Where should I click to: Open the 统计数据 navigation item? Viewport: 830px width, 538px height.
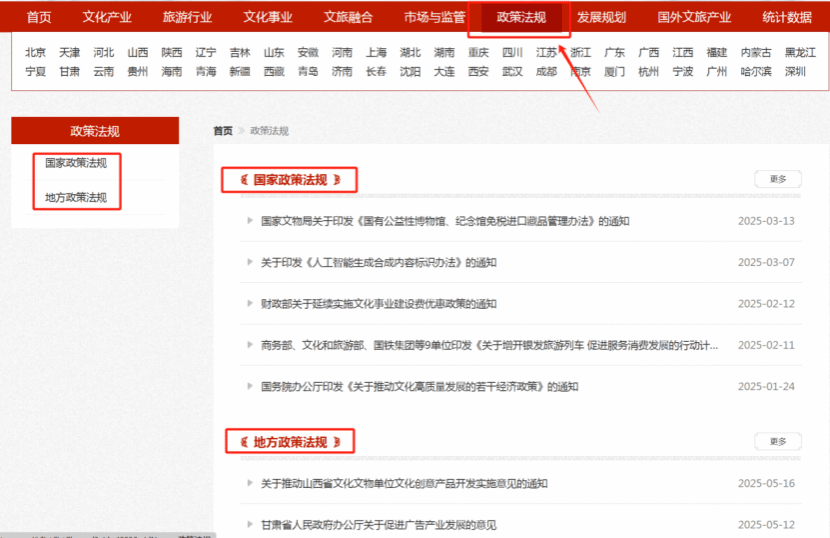[x=787, y=17]
